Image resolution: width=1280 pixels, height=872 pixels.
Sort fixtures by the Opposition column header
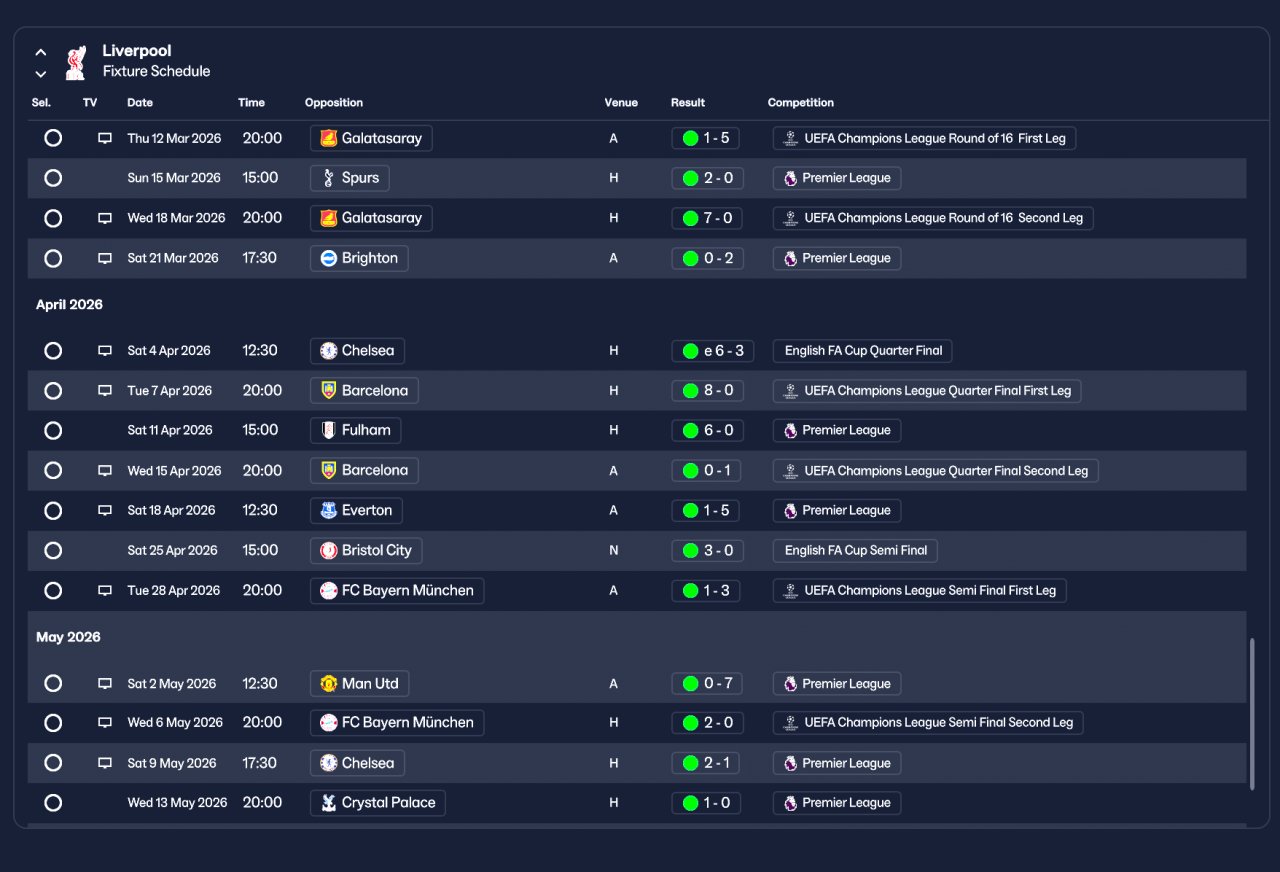pos(334,103)
